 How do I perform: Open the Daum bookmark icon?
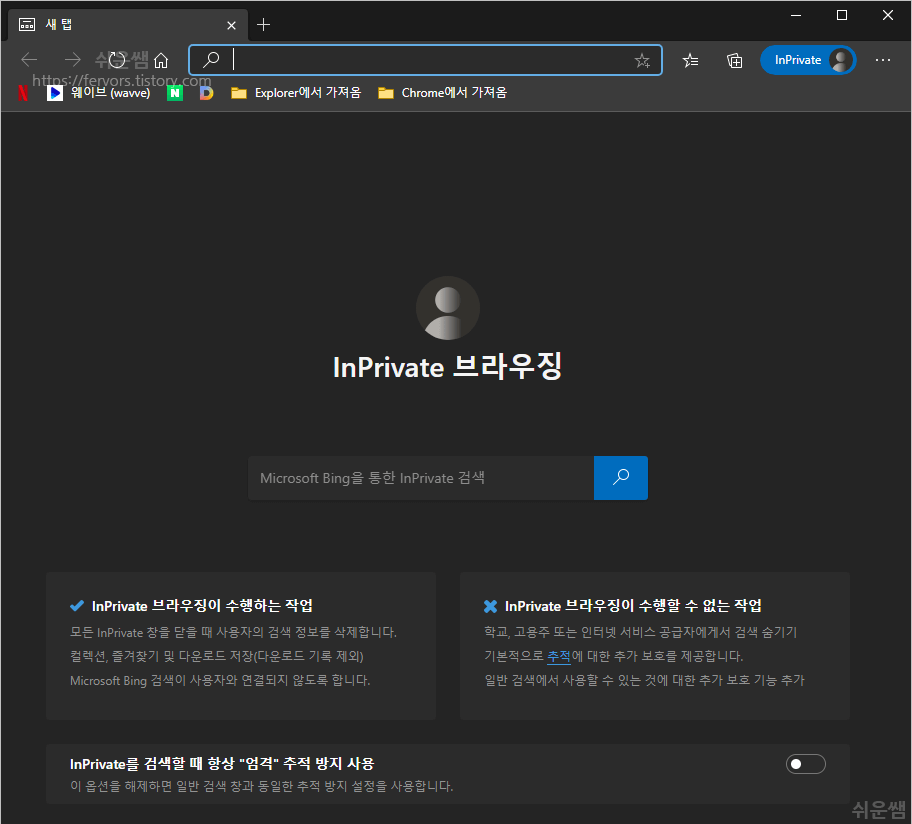point(206,92)
